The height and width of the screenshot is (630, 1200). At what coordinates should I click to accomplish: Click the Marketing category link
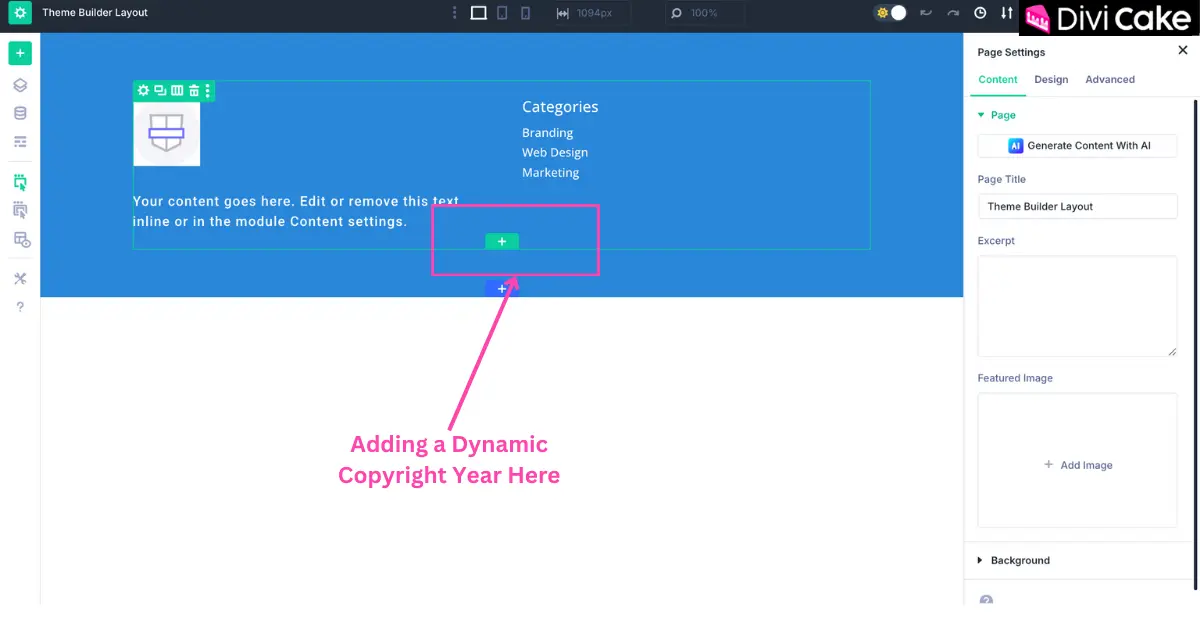tap(550, 173)
